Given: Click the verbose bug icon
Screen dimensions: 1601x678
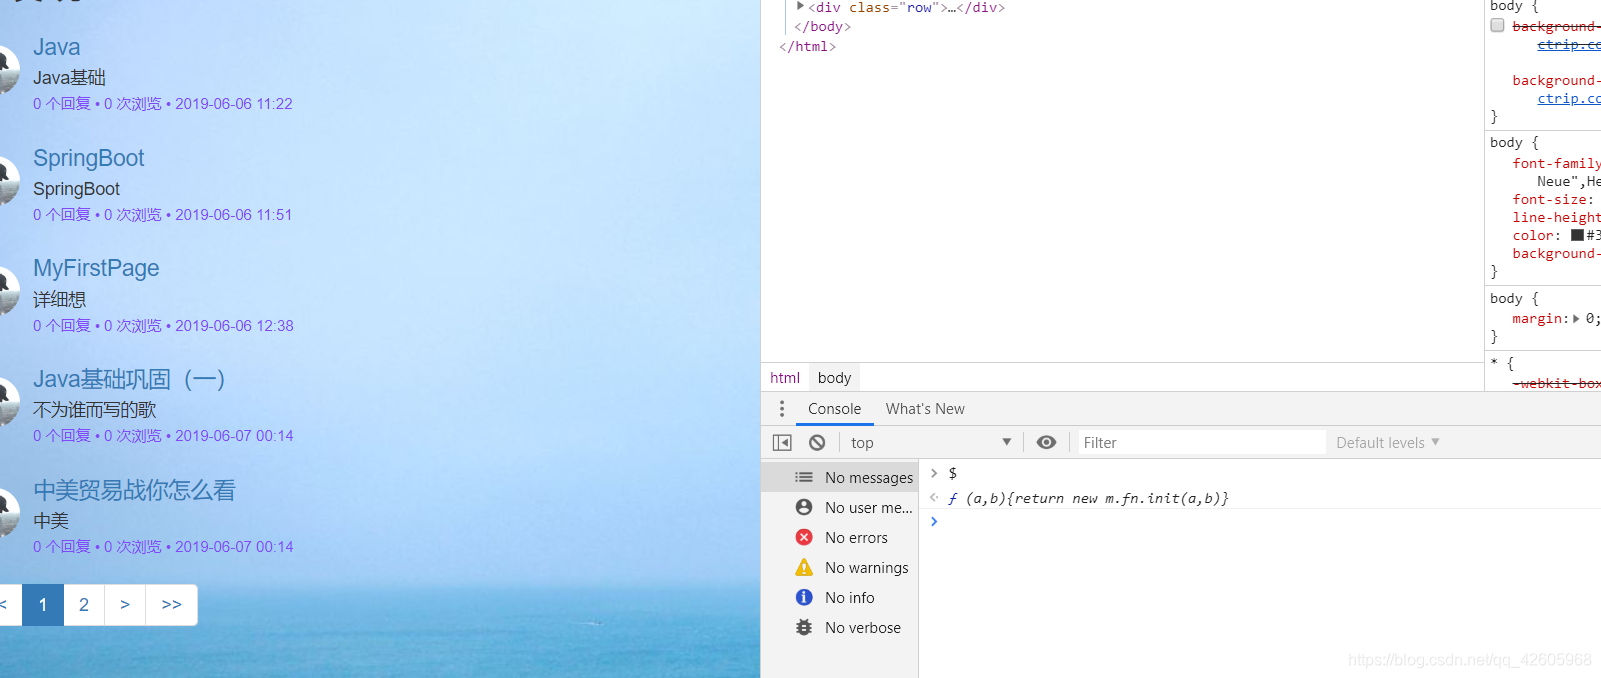Looking at the screenshot, I should tap(804, 628).
